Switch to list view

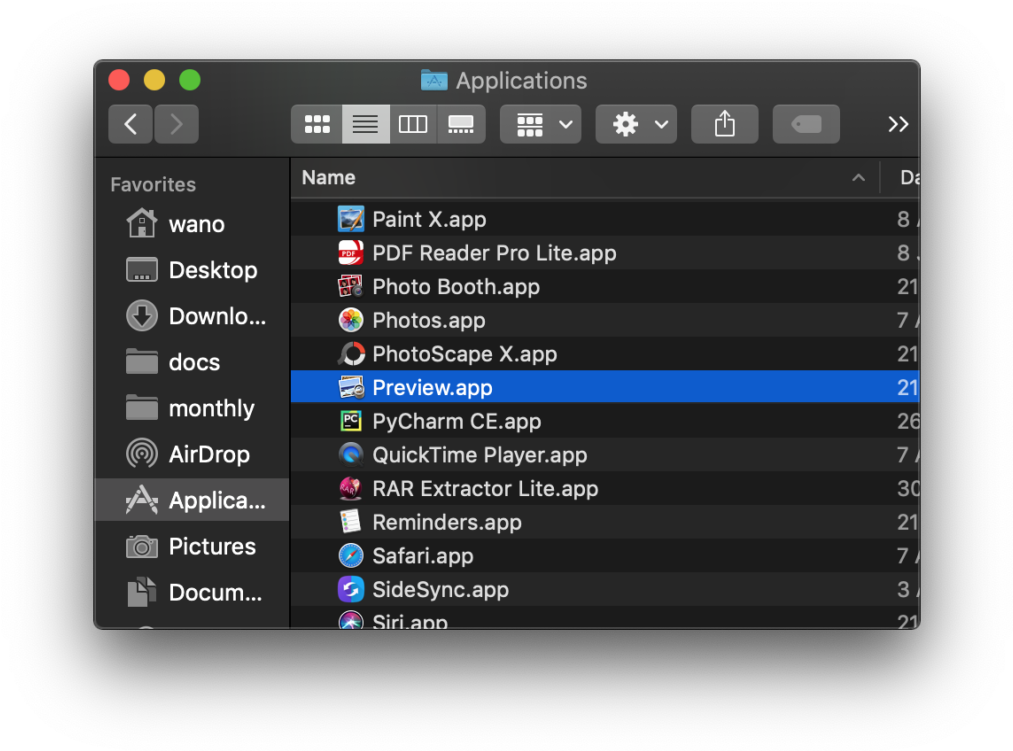click(365, 123)
